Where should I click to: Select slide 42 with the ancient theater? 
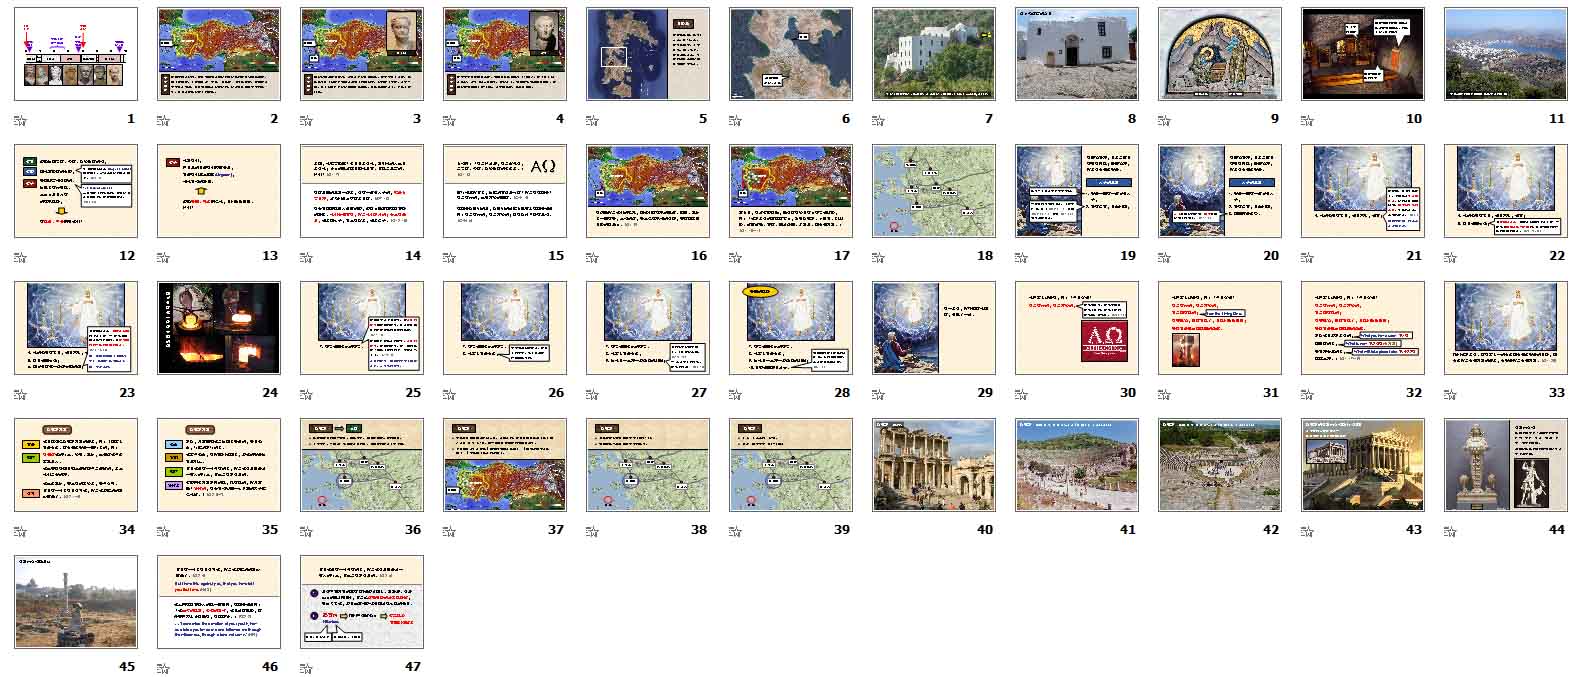click(1219, 465)
